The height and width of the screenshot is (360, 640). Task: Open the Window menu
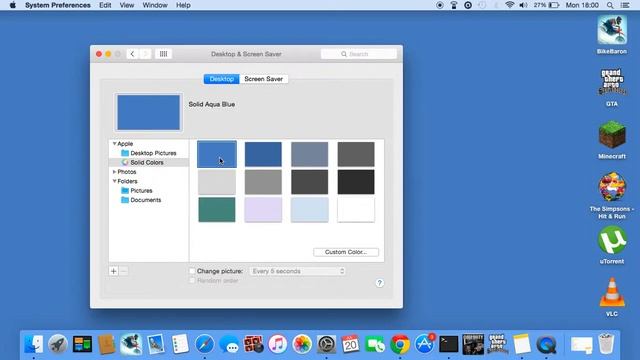pyautogui.click(x=155, y=5)
